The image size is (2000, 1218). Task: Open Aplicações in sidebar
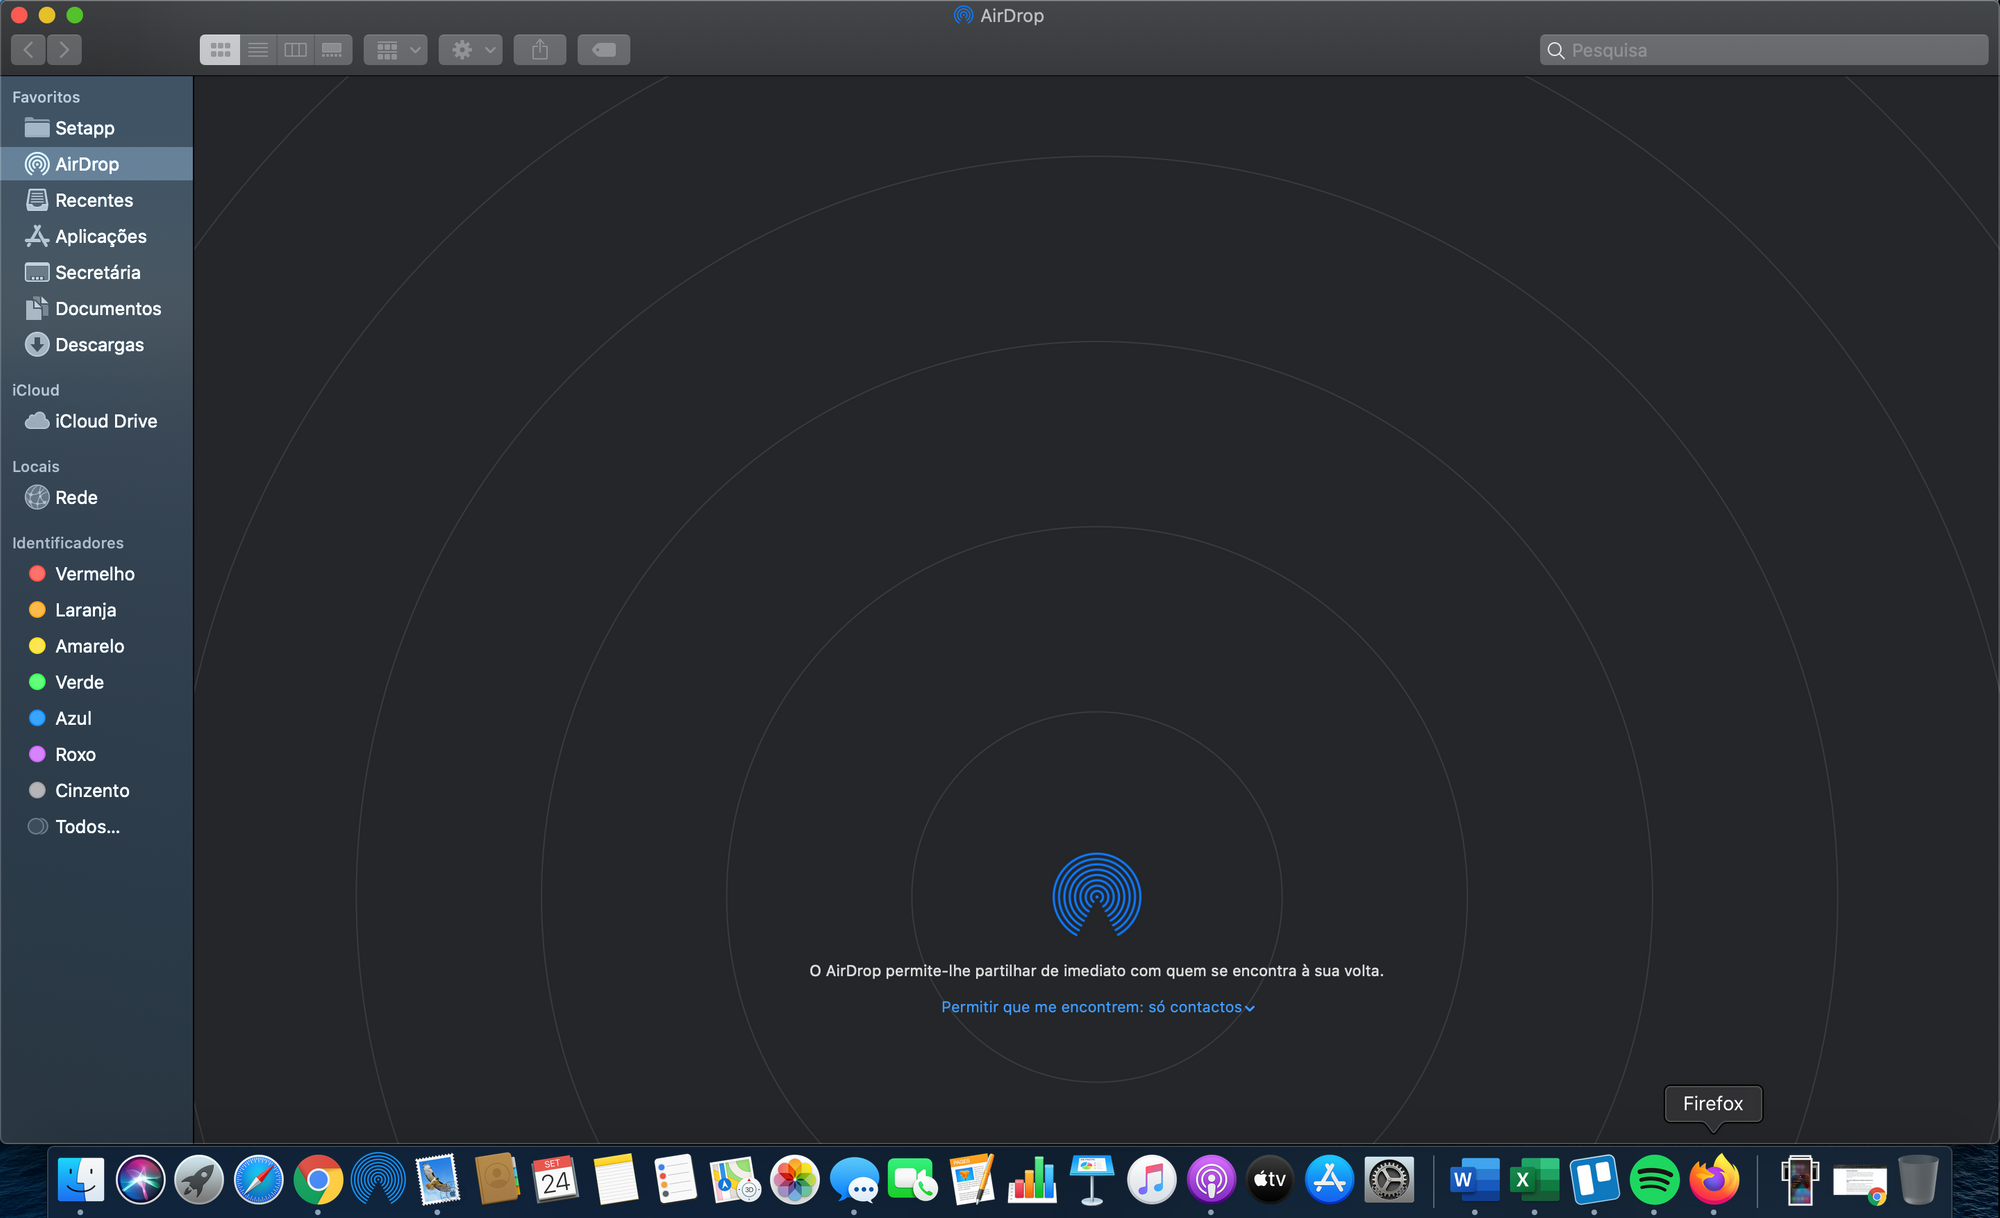(x=96, y=236)
